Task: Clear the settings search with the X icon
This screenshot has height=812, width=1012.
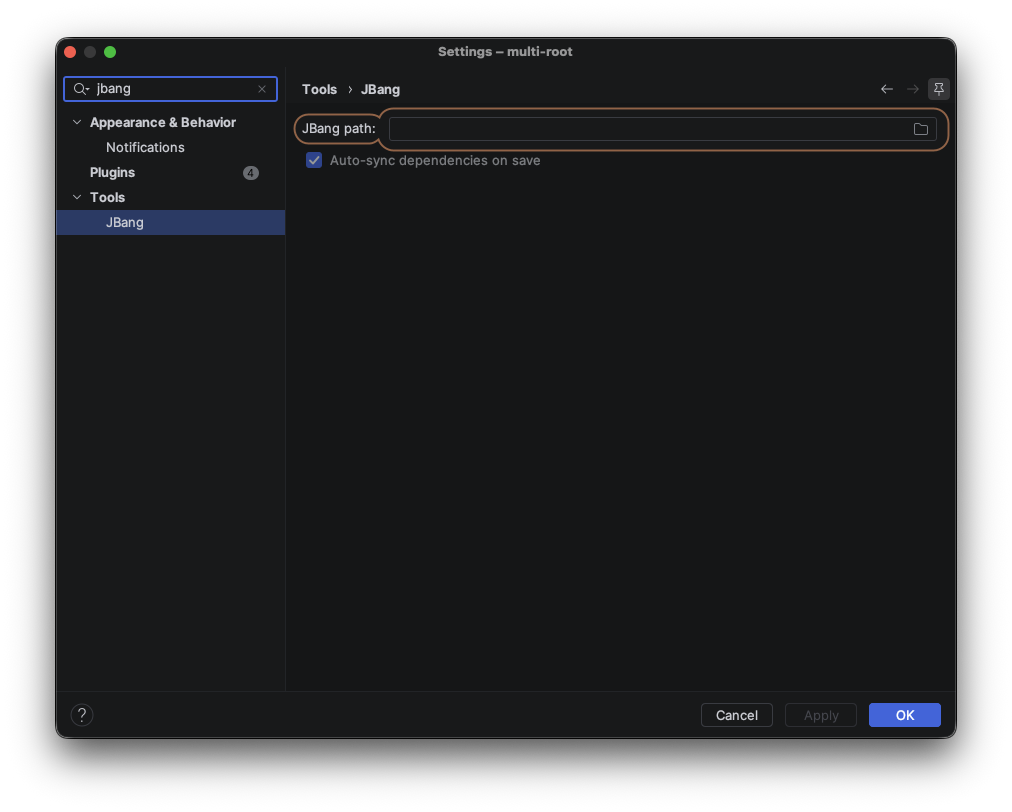Action: click(262, 89)
